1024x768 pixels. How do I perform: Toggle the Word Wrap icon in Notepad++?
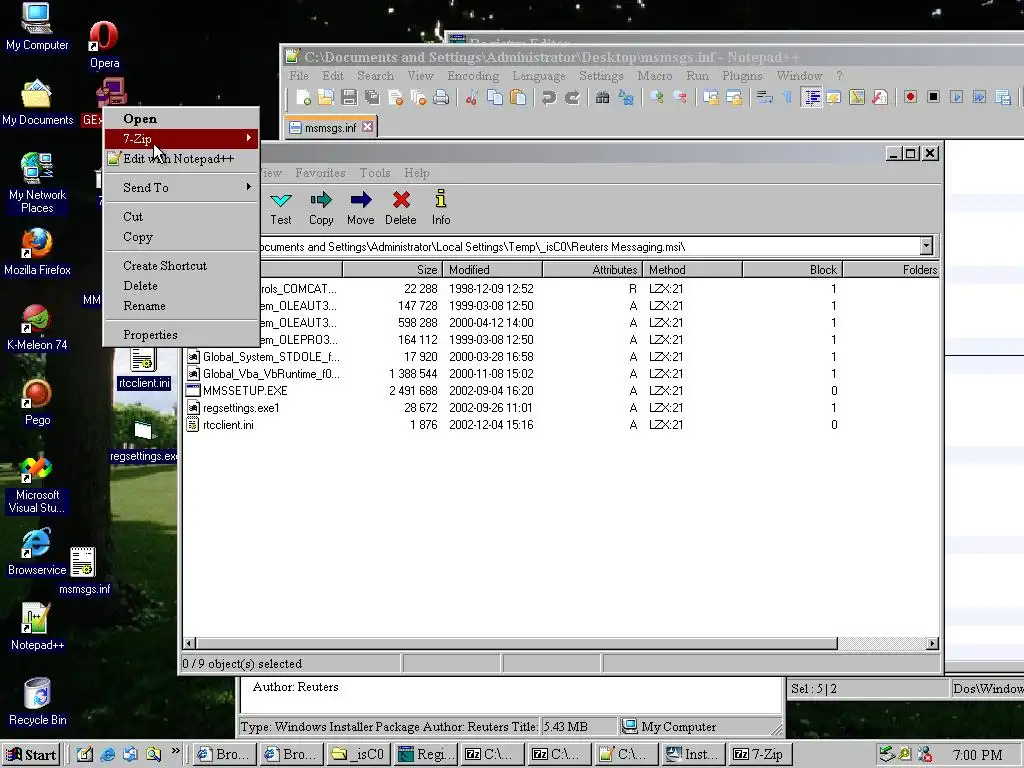point(764,98)
